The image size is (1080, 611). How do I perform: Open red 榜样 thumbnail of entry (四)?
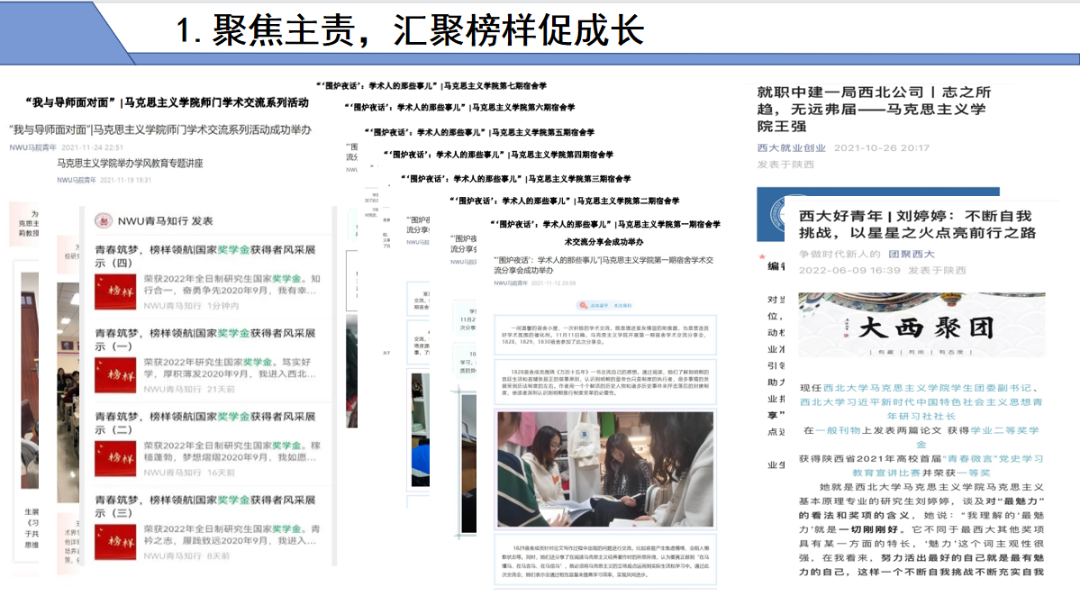point(115,291)
